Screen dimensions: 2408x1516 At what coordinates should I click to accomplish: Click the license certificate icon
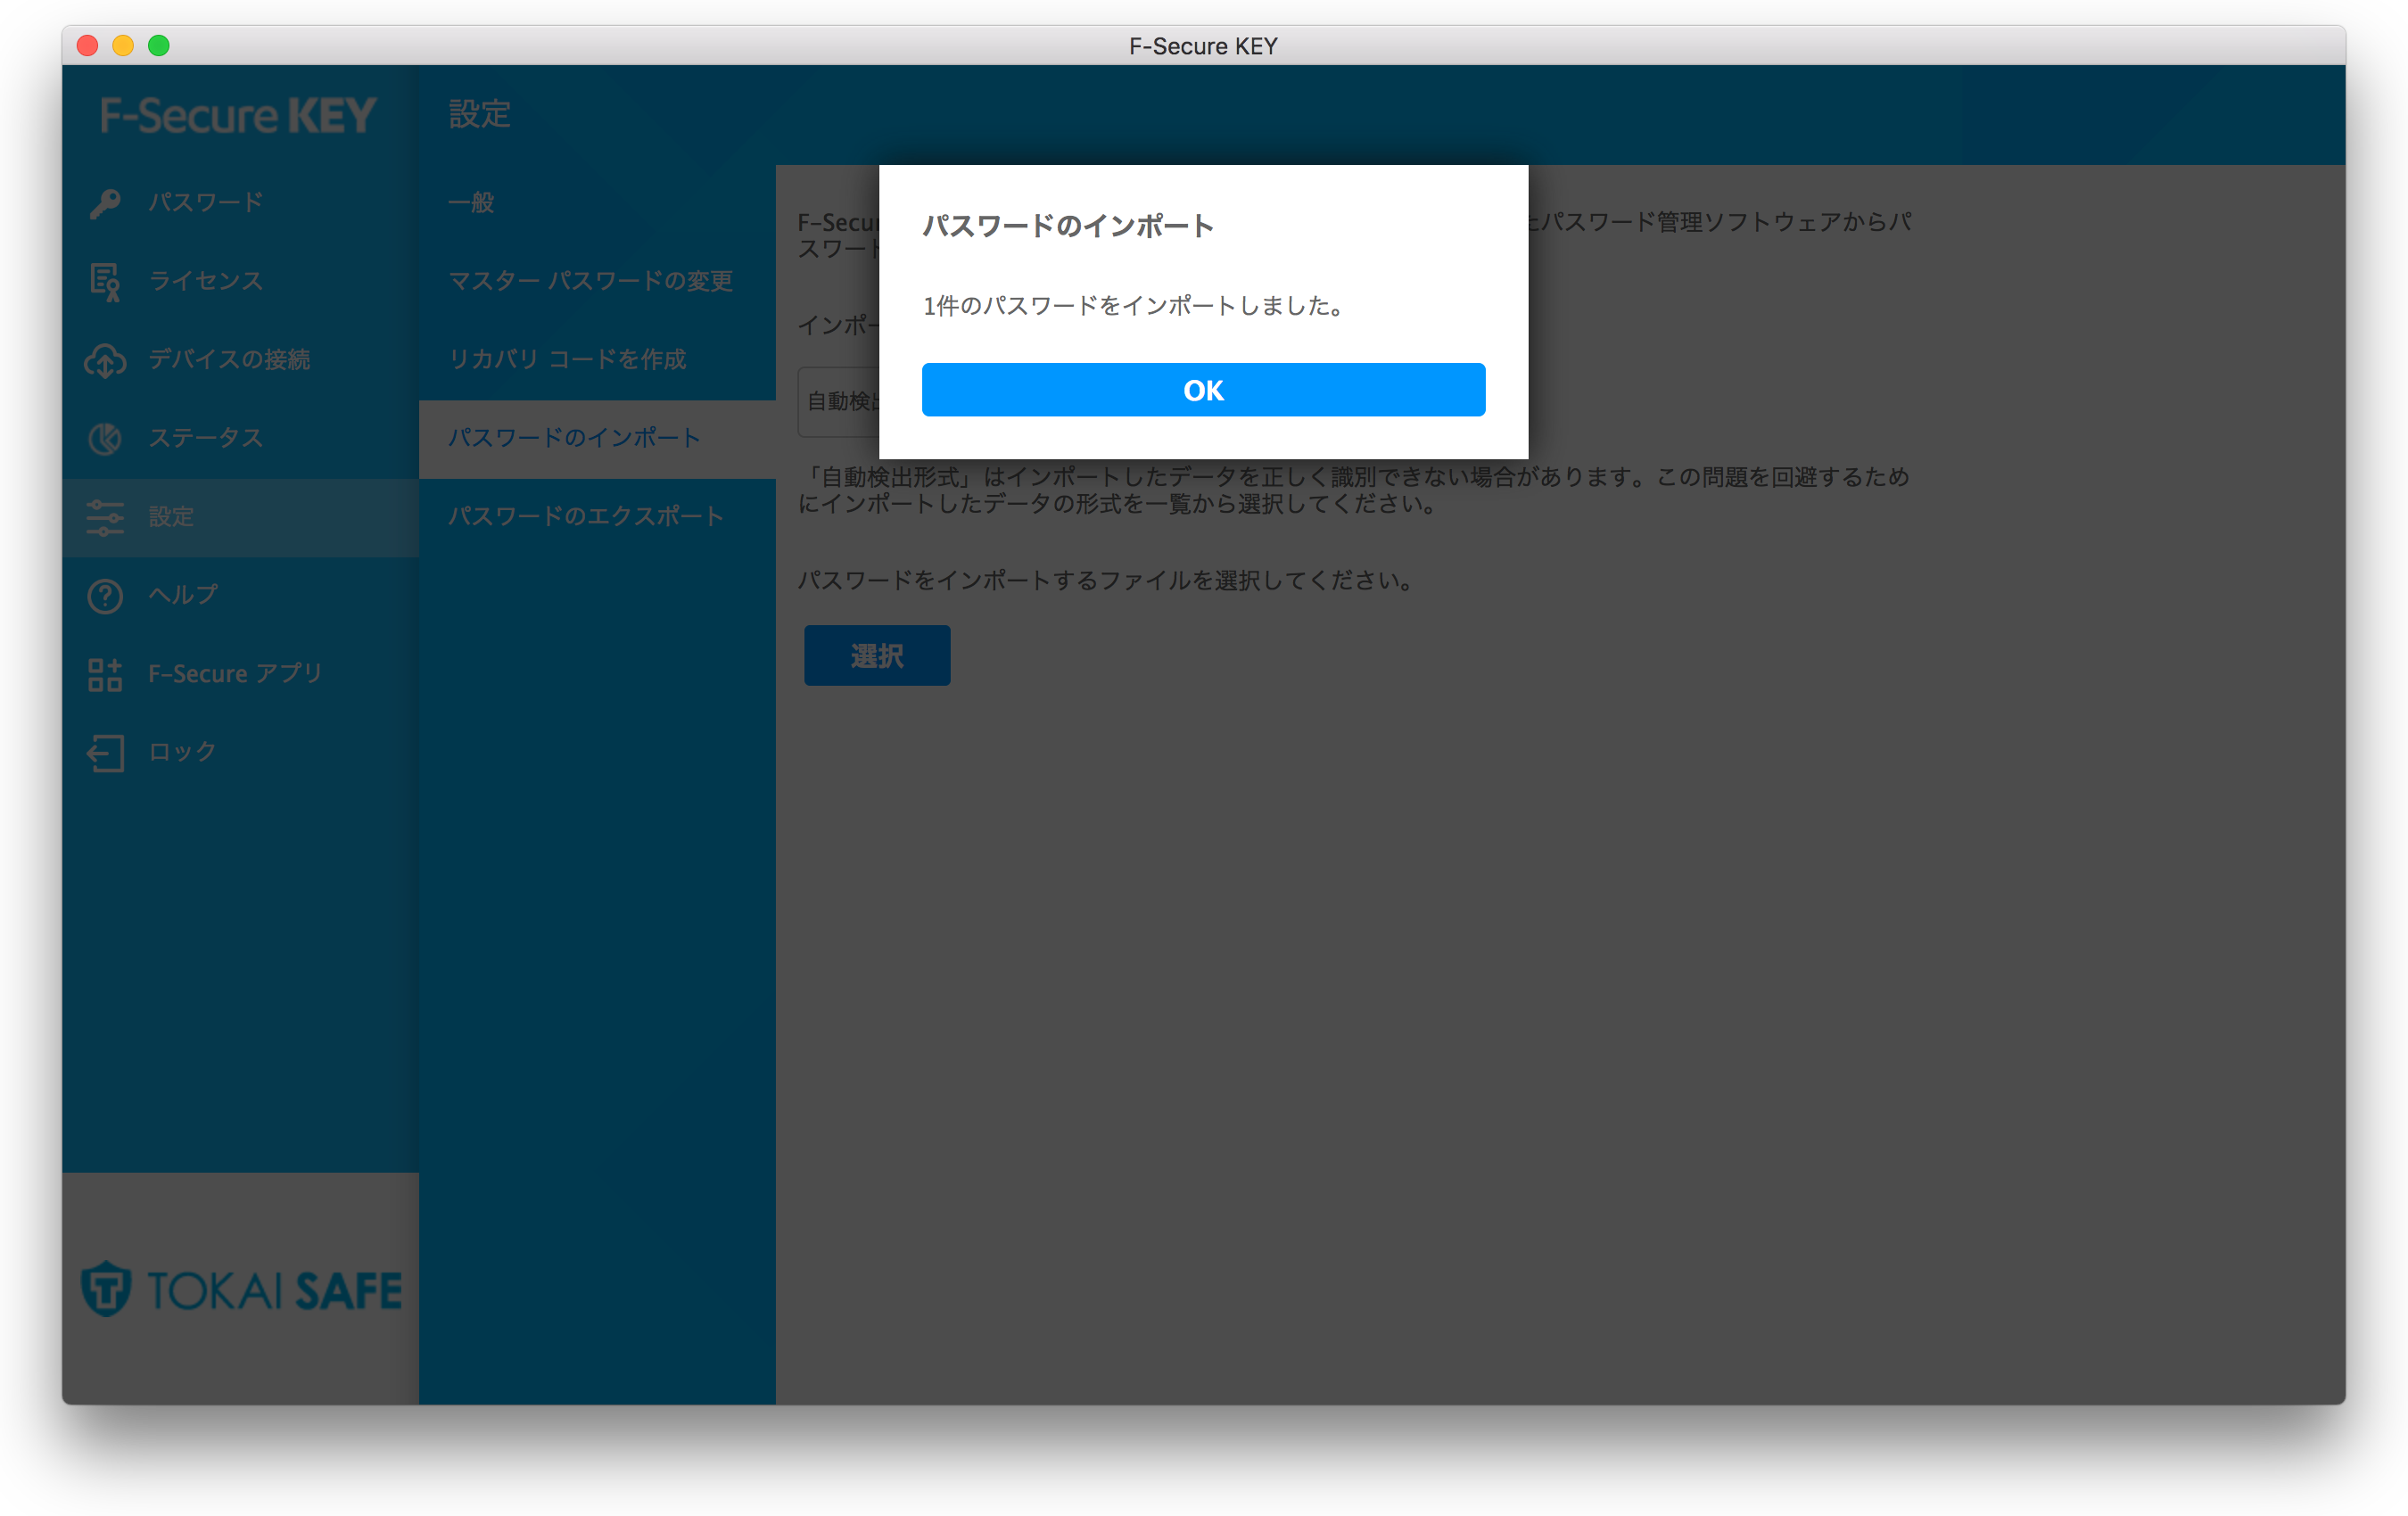(x=104, y=282)
